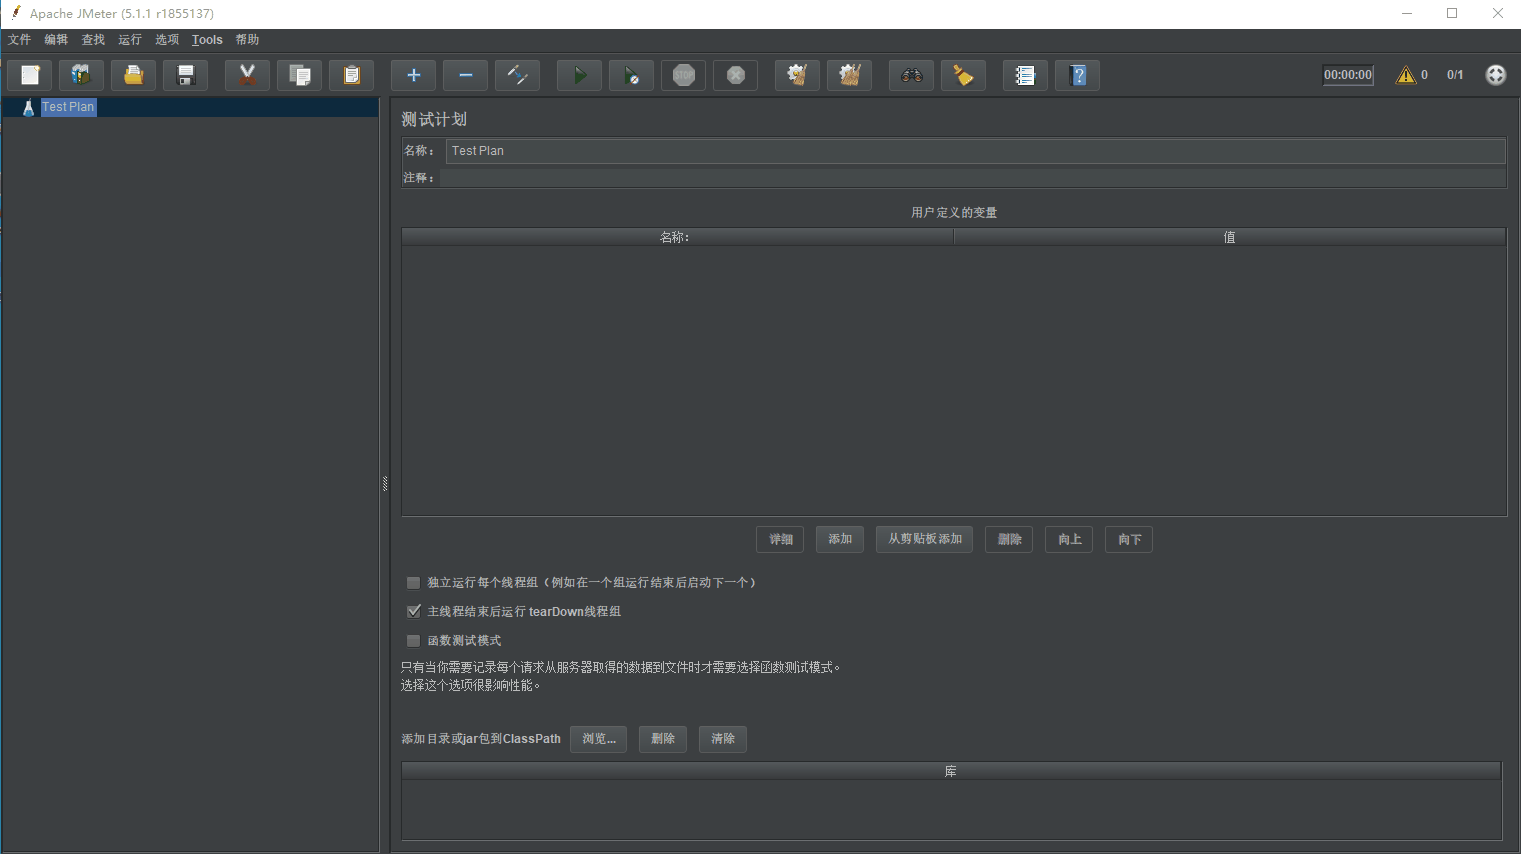Click the 注释 comment input field
The width and height of the screenshot is (1521, 854).
pos(973,178)
